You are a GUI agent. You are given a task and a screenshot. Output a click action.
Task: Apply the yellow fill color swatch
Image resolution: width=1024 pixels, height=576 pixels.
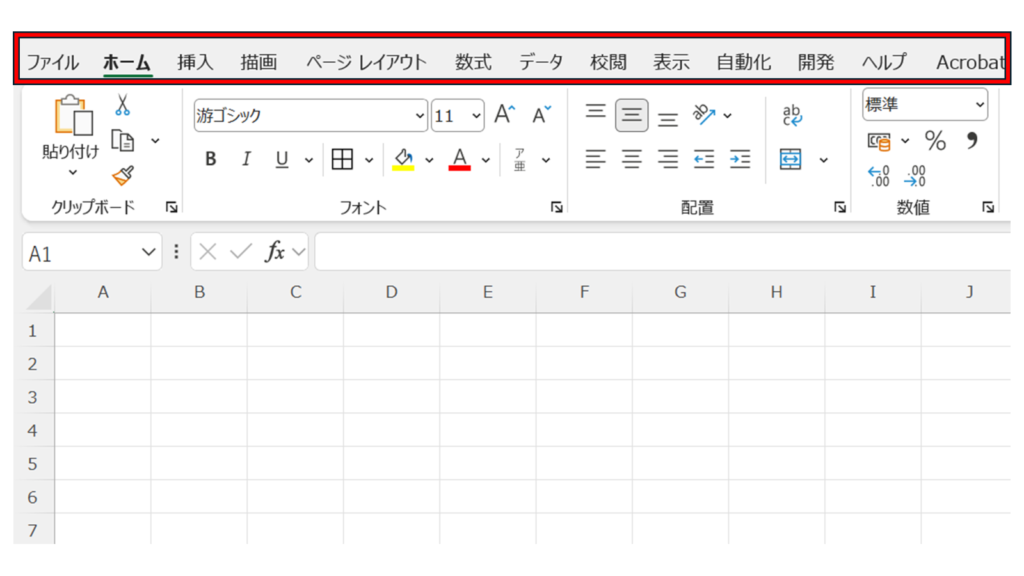(404, 159)
